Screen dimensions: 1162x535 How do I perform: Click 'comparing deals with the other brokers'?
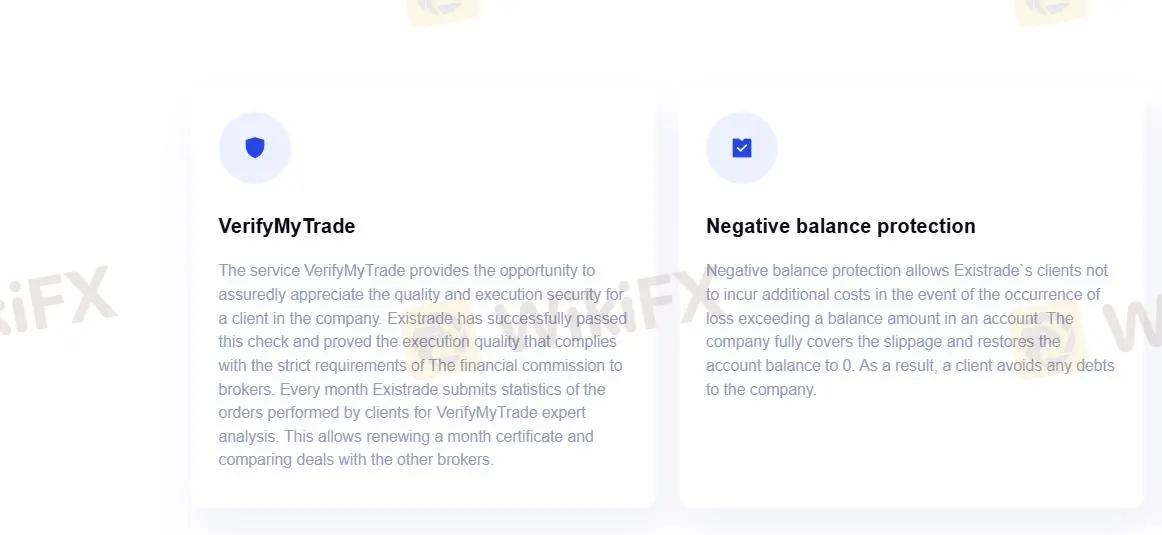(x=356, y=460)
